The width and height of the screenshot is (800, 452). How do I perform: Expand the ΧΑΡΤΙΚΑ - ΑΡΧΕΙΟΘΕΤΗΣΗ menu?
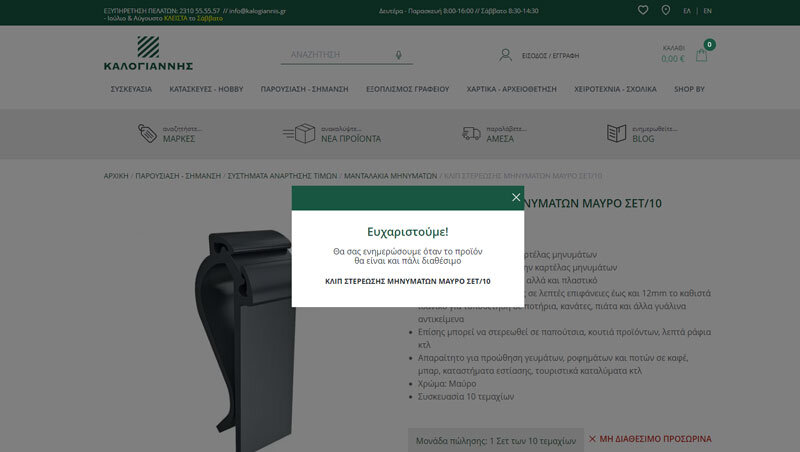click(x=511, y=89)
